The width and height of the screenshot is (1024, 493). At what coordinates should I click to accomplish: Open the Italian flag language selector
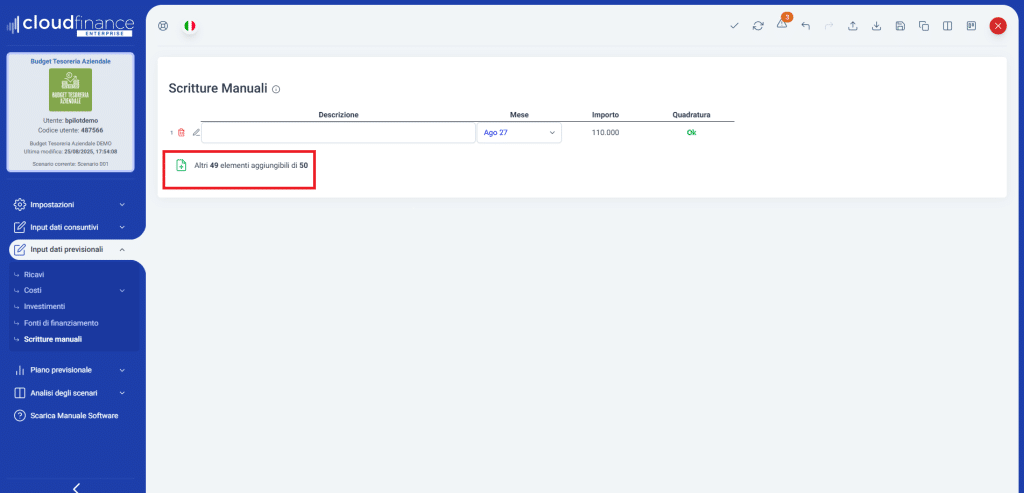click(190, 26)
